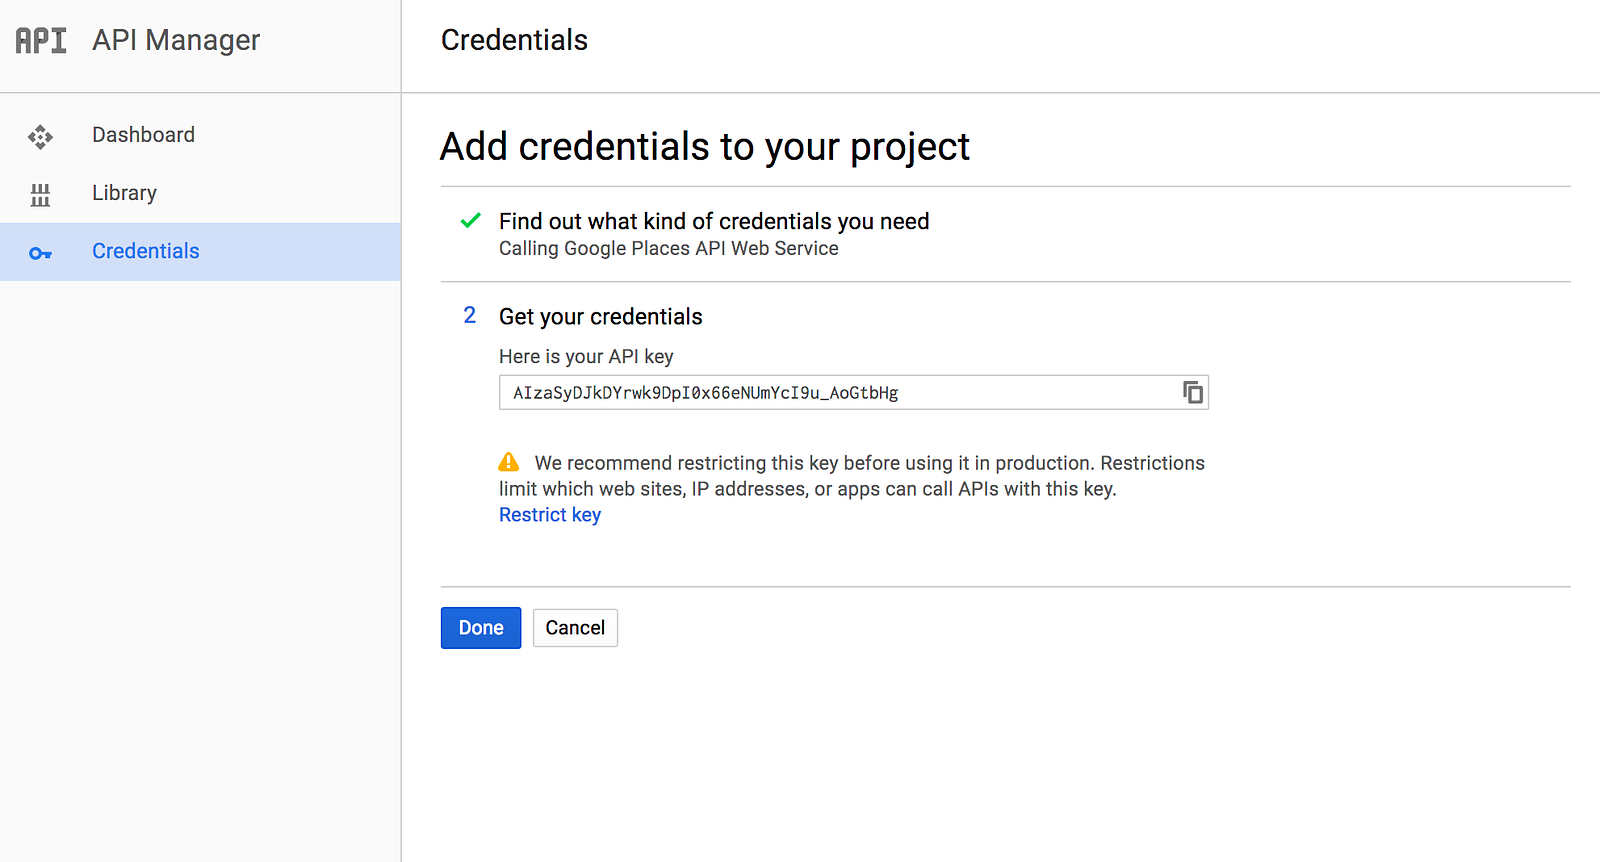Image resolution: width=1600 pixels, height=862 pixels.
Task: Select the Credentials sidebar item
Action: coord(146,251)
